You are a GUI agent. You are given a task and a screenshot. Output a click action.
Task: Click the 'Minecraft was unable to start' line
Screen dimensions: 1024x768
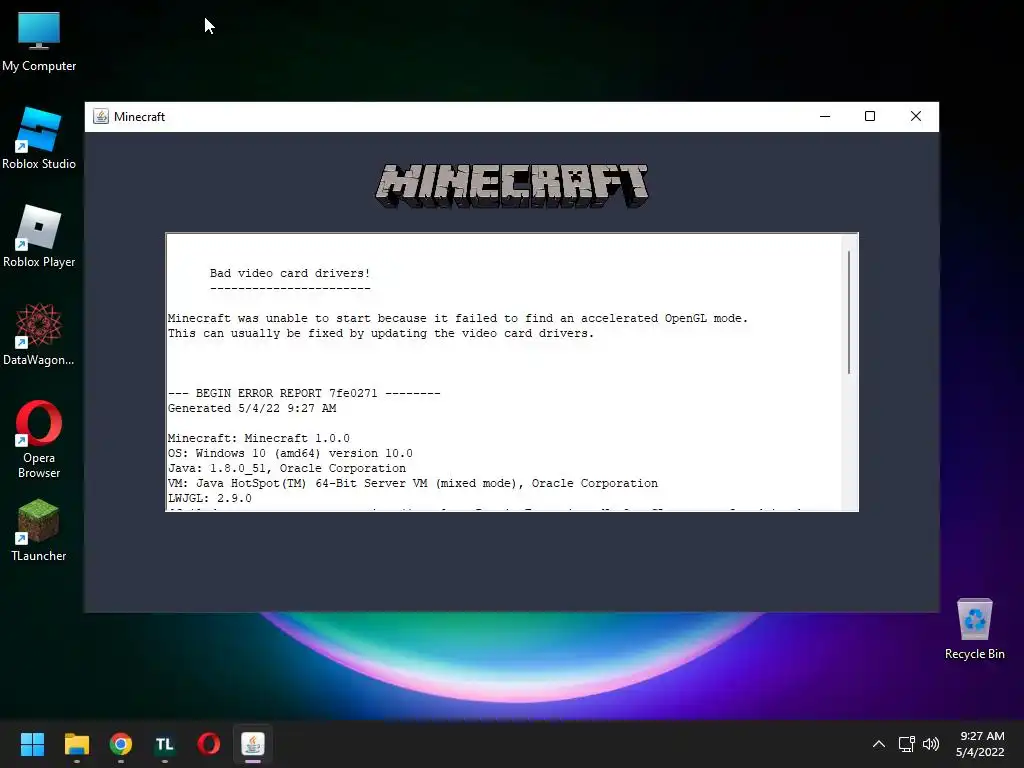click(458, 318)
